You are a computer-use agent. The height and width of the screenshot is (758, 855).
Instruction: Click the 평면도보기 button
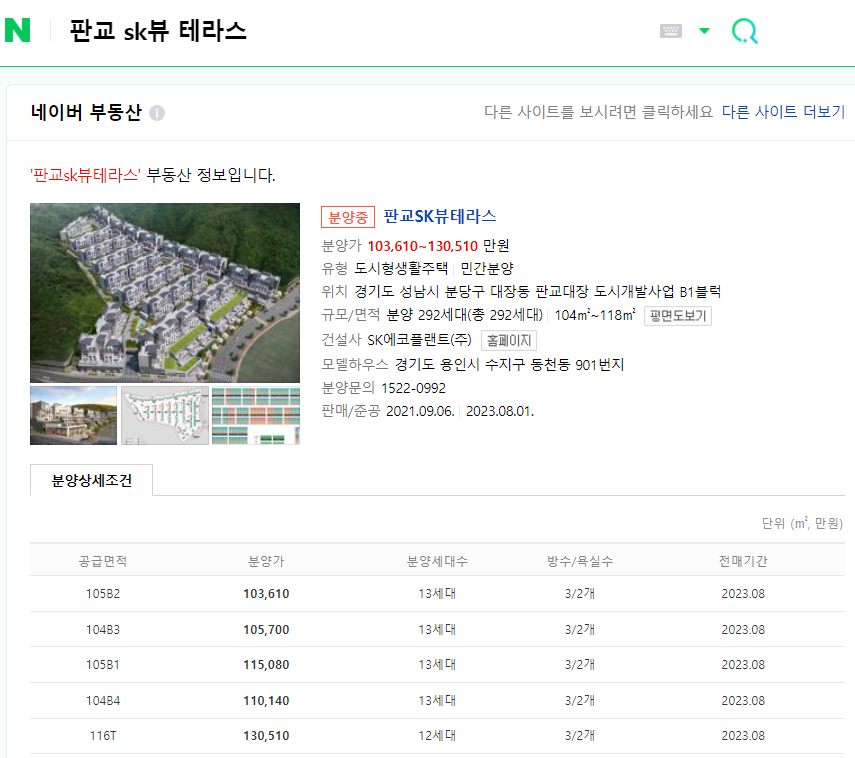[678, 316]
